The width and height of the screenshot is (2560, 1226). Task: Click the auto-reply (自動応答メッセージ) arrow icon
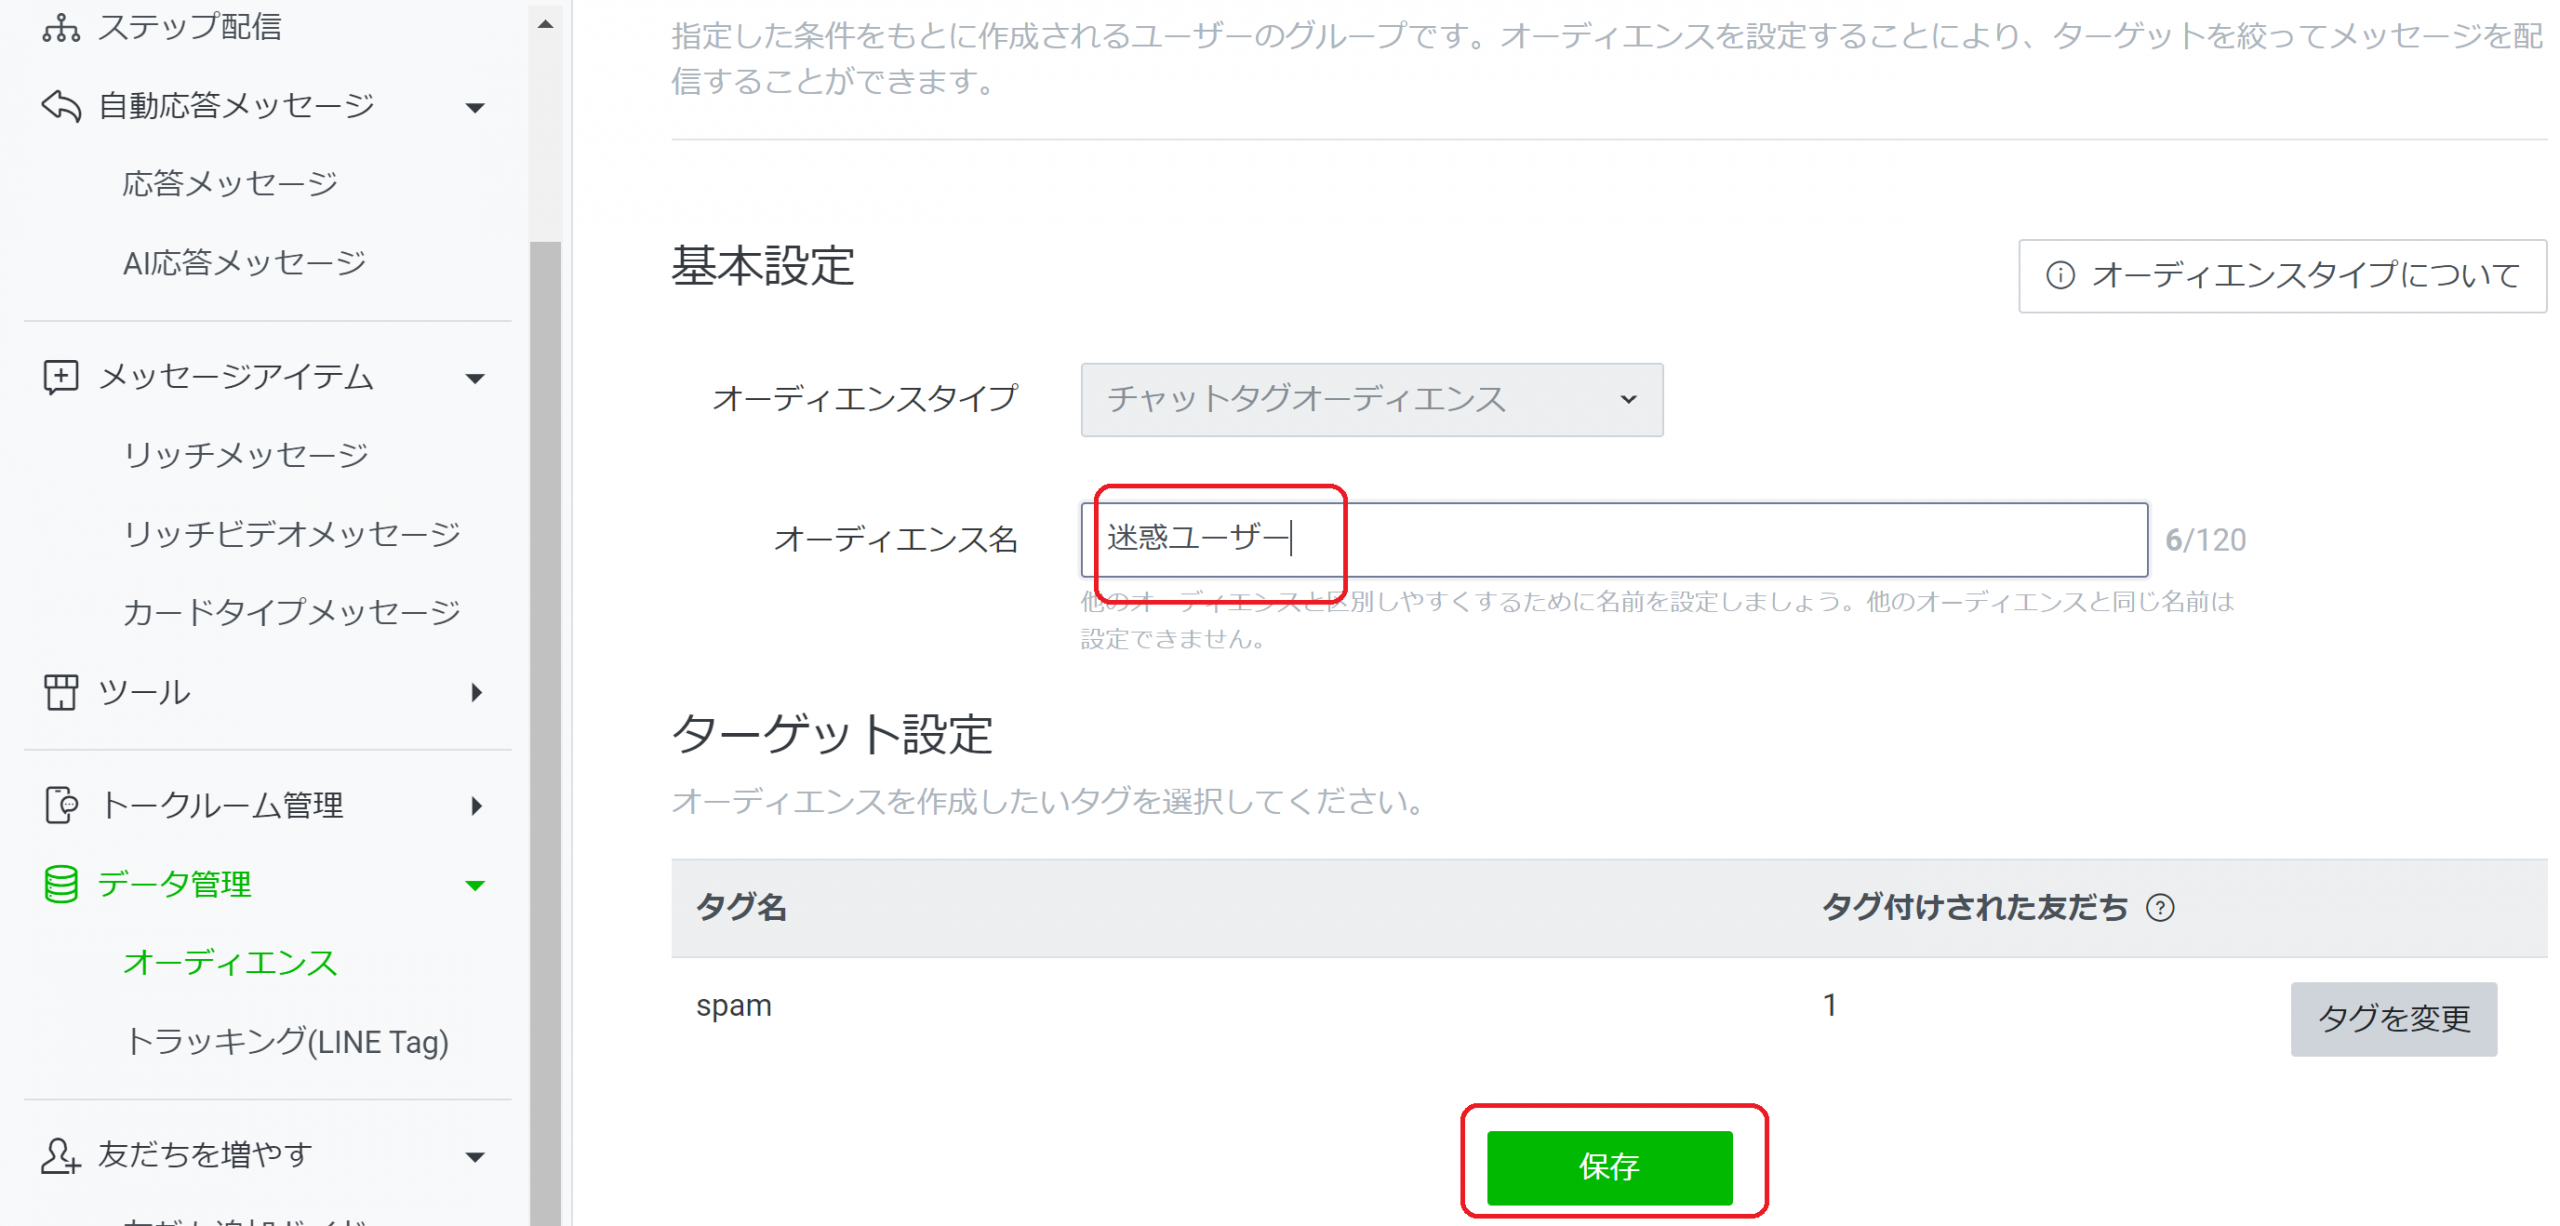point(61,105)
